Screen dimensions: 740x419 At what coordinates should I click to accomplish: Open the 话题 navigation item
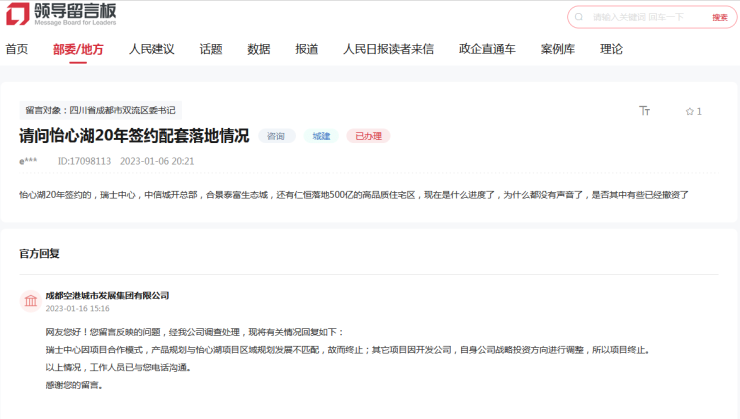coord(211,49)
